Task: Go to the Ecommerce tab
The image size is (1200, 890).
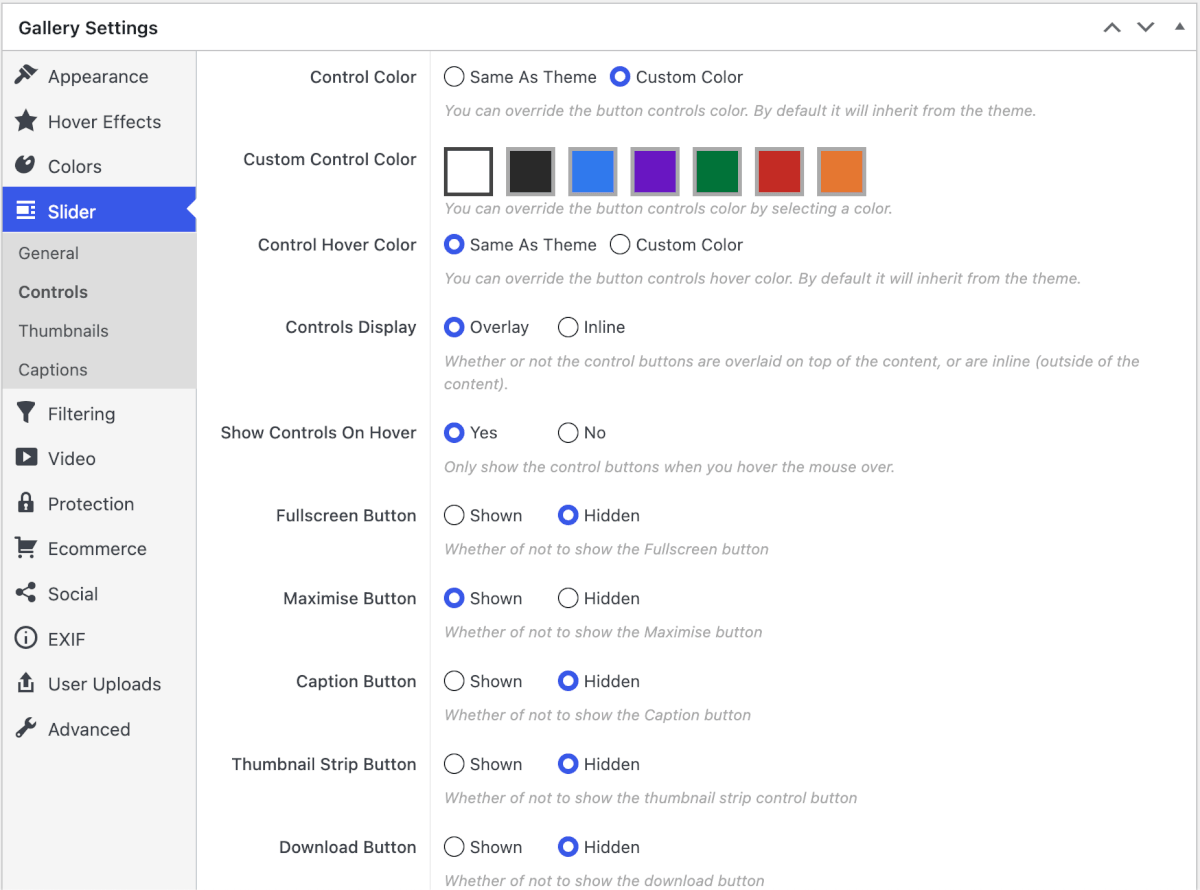Action: coord(99,548)
